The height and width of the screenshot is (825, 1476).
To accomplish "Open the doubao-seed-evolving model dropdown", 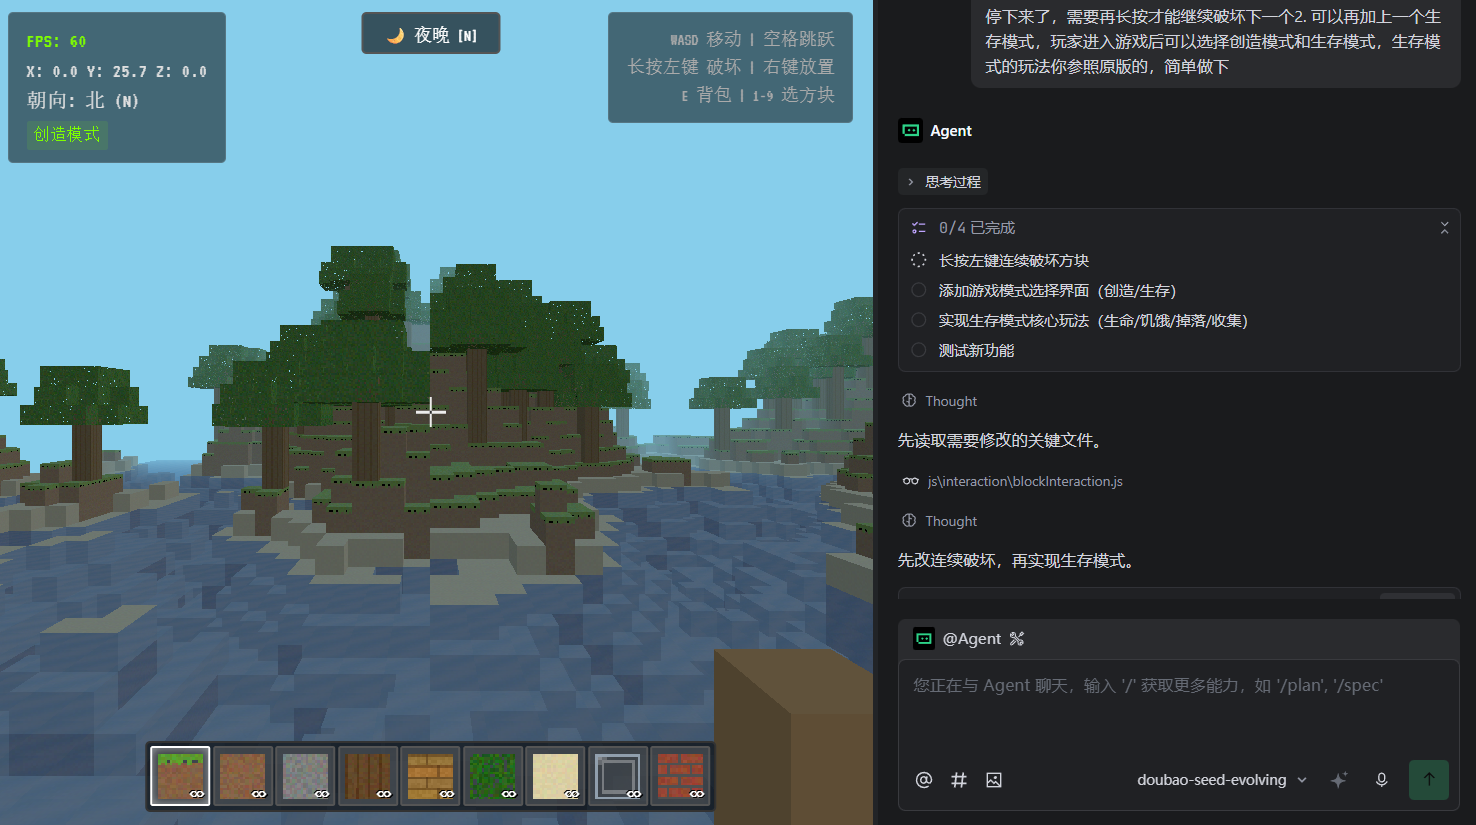I will [x=1222, y=780].
